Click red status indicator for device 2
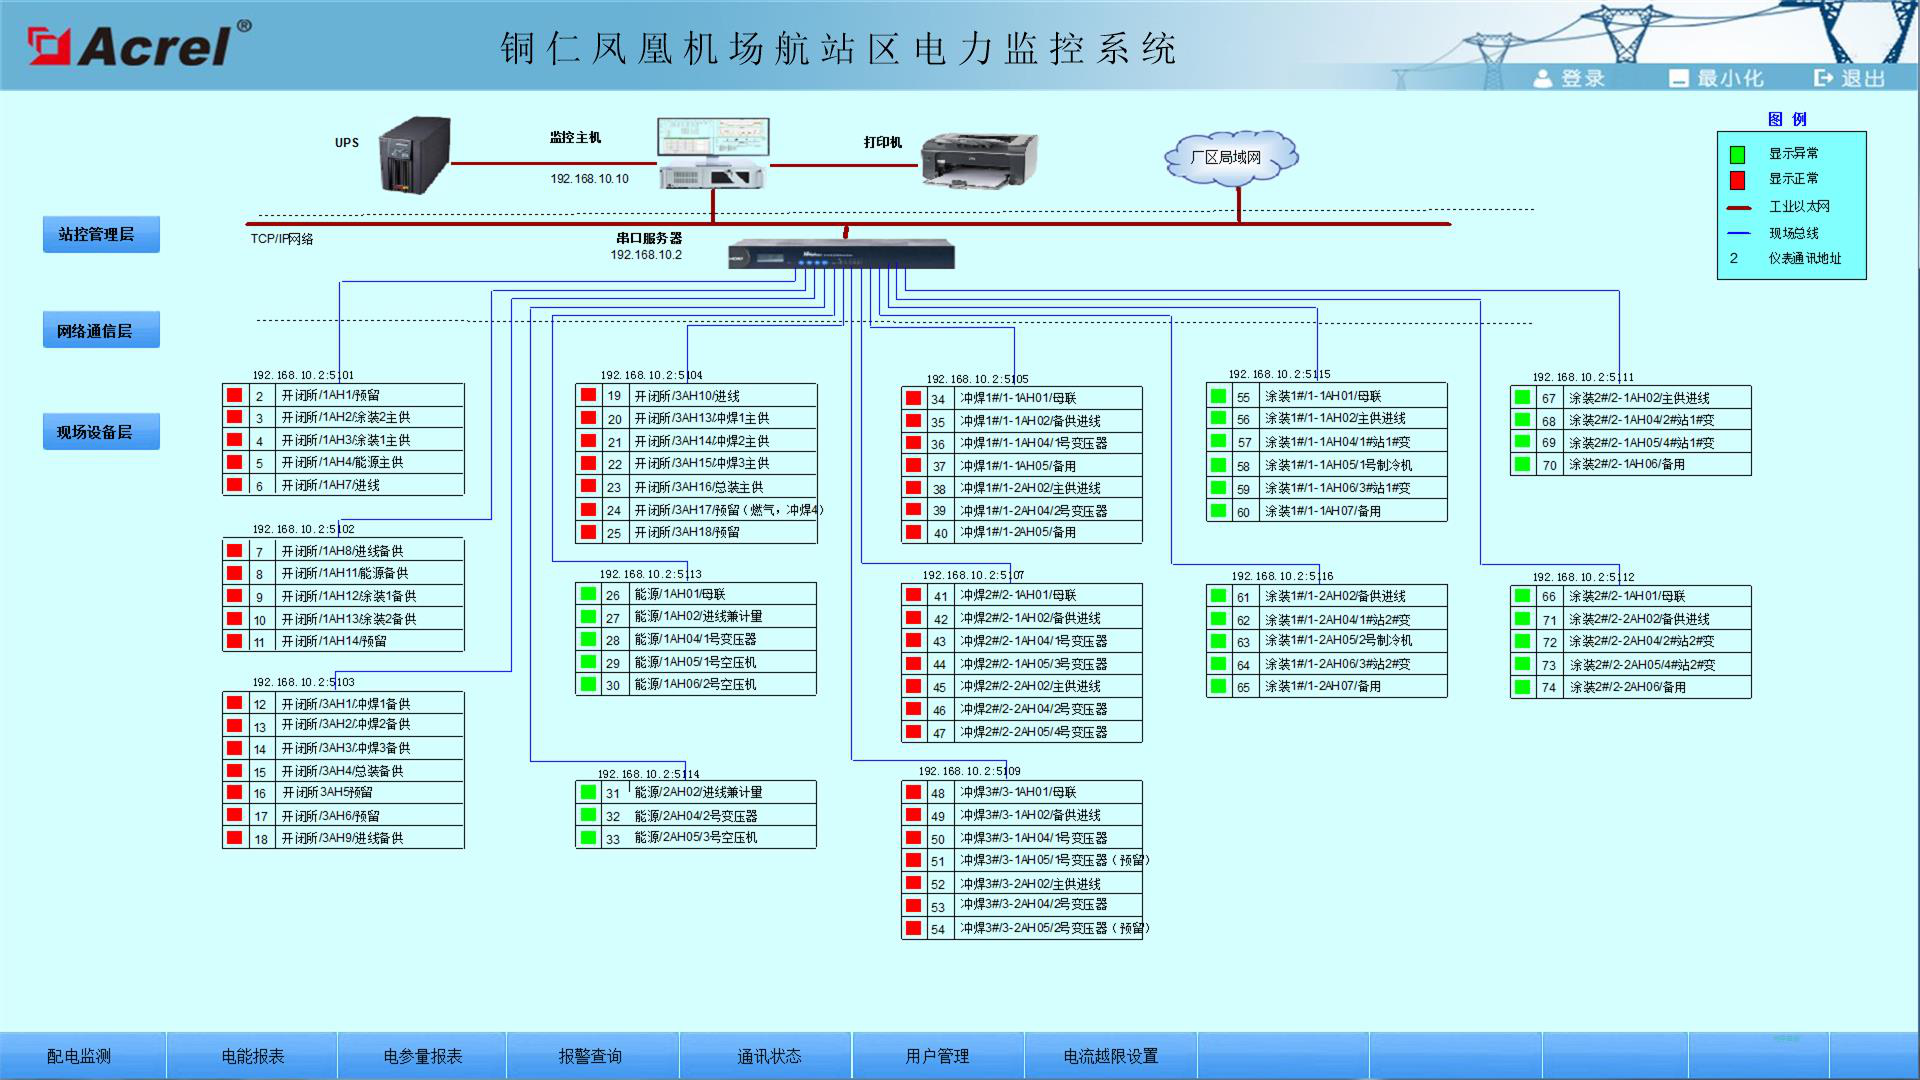The width and height of the screenshot is (1920, 1080). (x=235, y=395)
